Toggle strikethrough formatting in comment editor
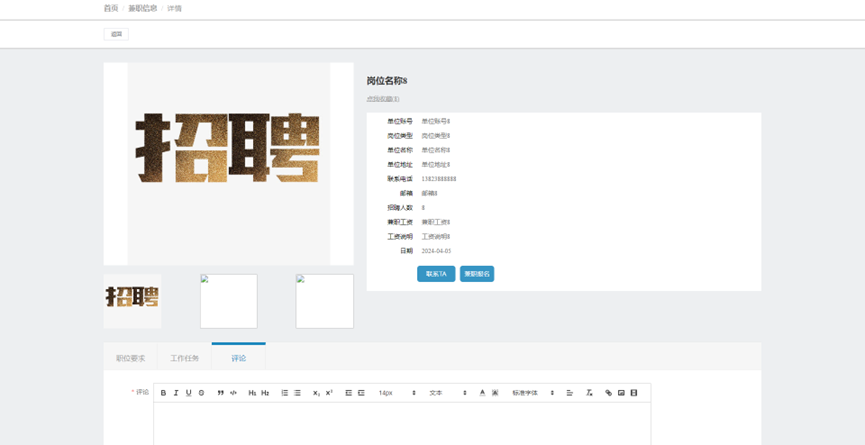Viewport: 865px width, 445px height. pyautogui.click(x=201, y=393)
